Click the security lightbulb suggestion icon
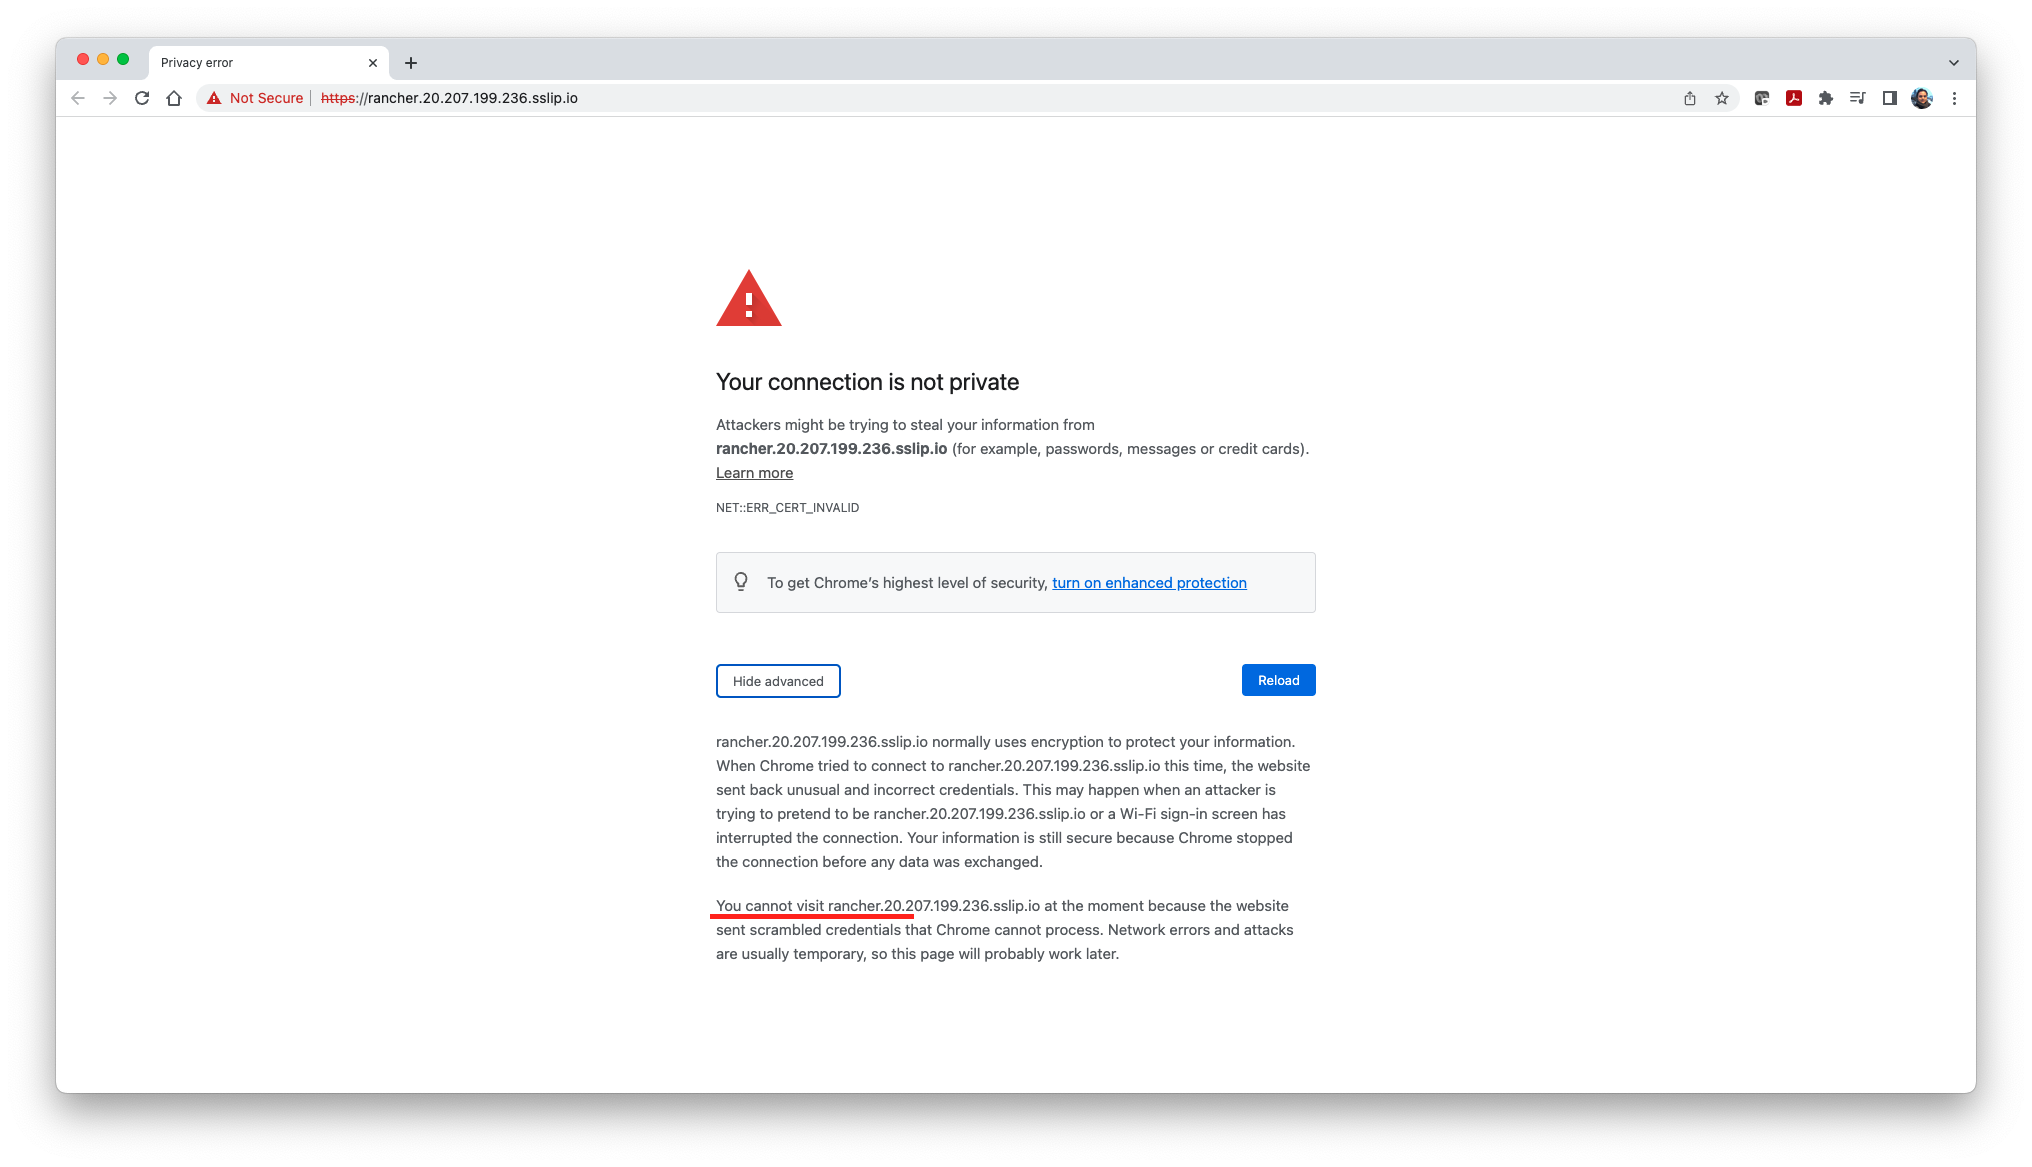 click(x=741, y=582)
